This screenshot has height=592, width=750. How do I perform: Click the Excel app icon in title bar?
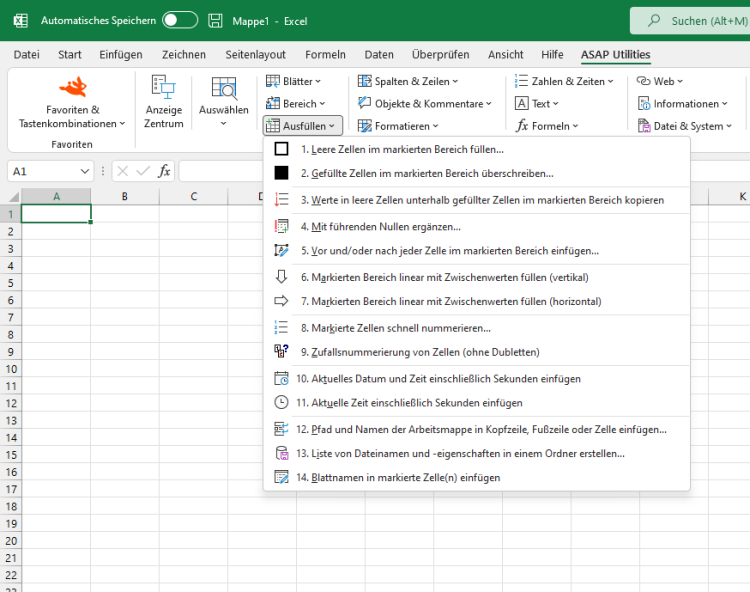pyautogui.click(x=21, y=21)
